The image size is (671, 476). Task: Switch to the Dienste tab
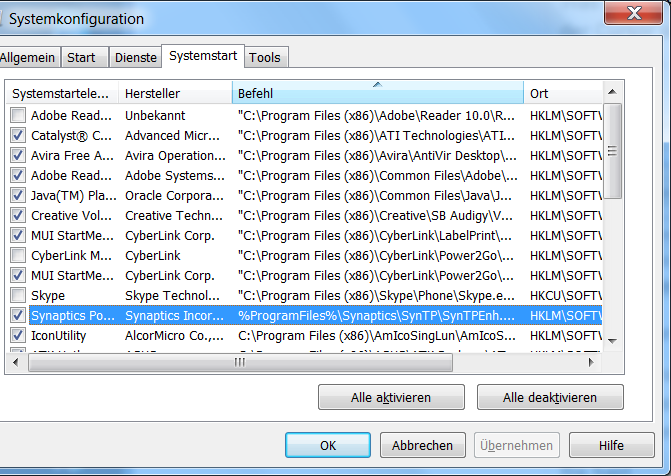point(136,58)
